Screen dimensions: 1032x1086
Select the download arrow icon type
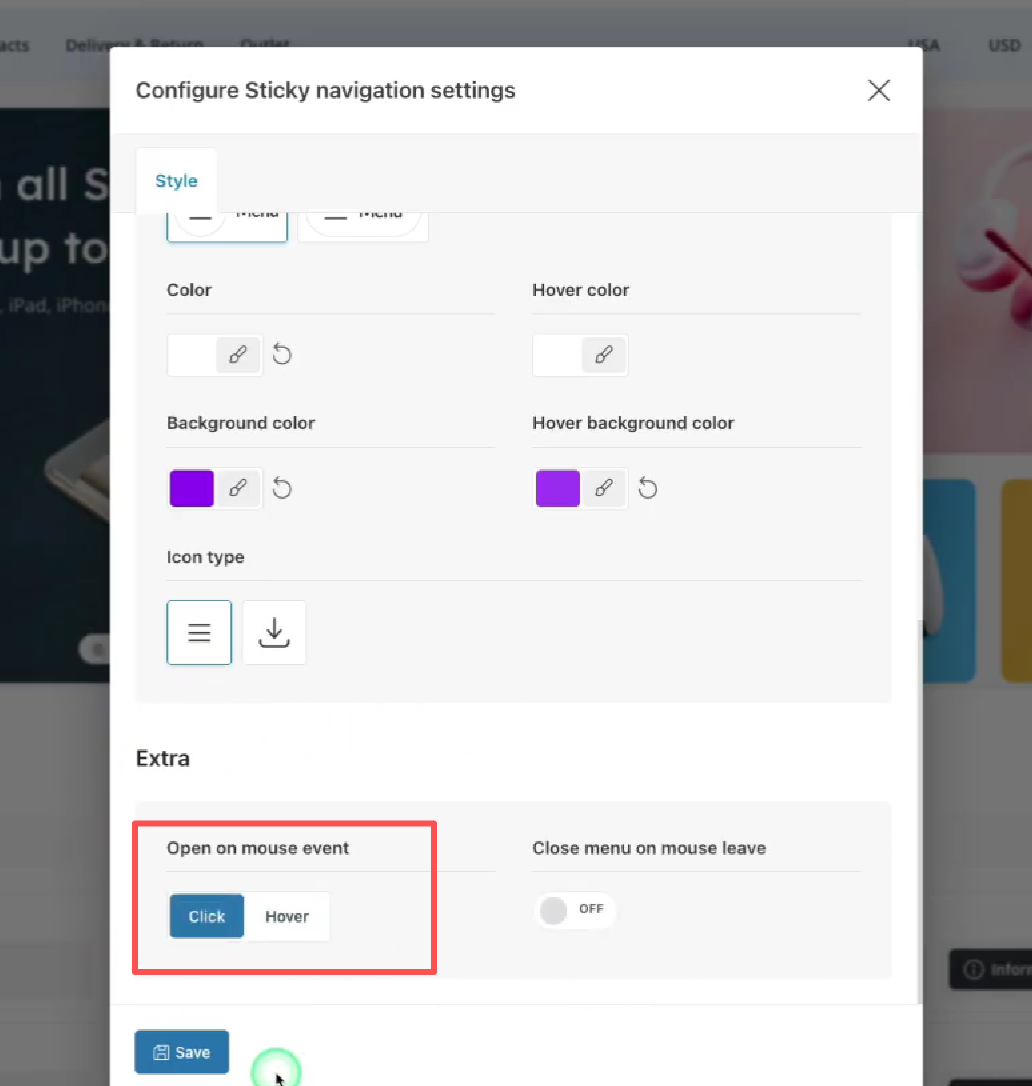[274, 632]
